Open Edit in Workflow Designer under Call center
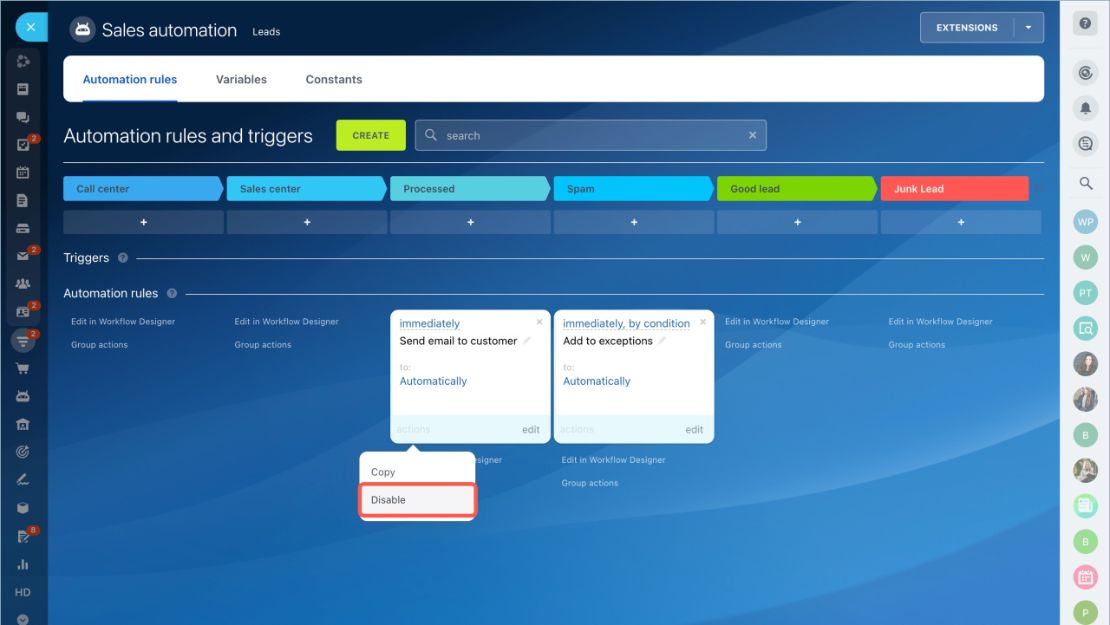 tap(122, 321)
